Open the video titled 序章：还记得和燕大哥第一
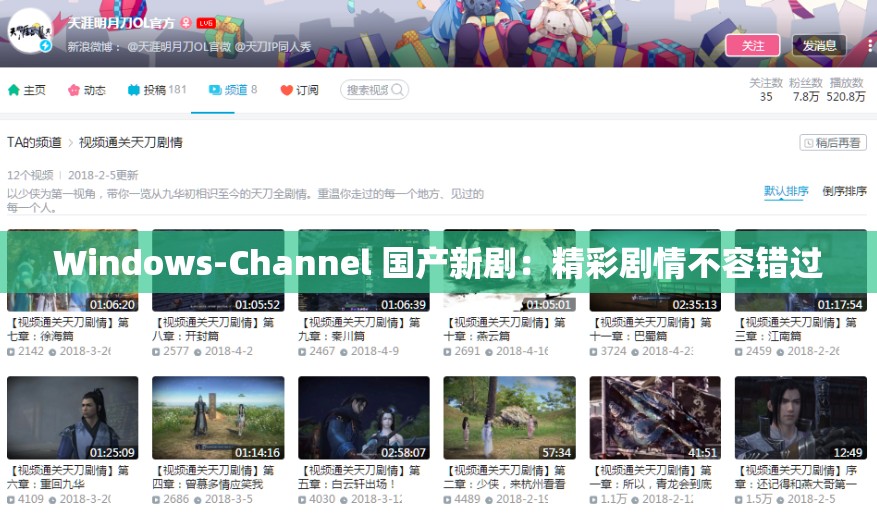 tap(796, 477)
